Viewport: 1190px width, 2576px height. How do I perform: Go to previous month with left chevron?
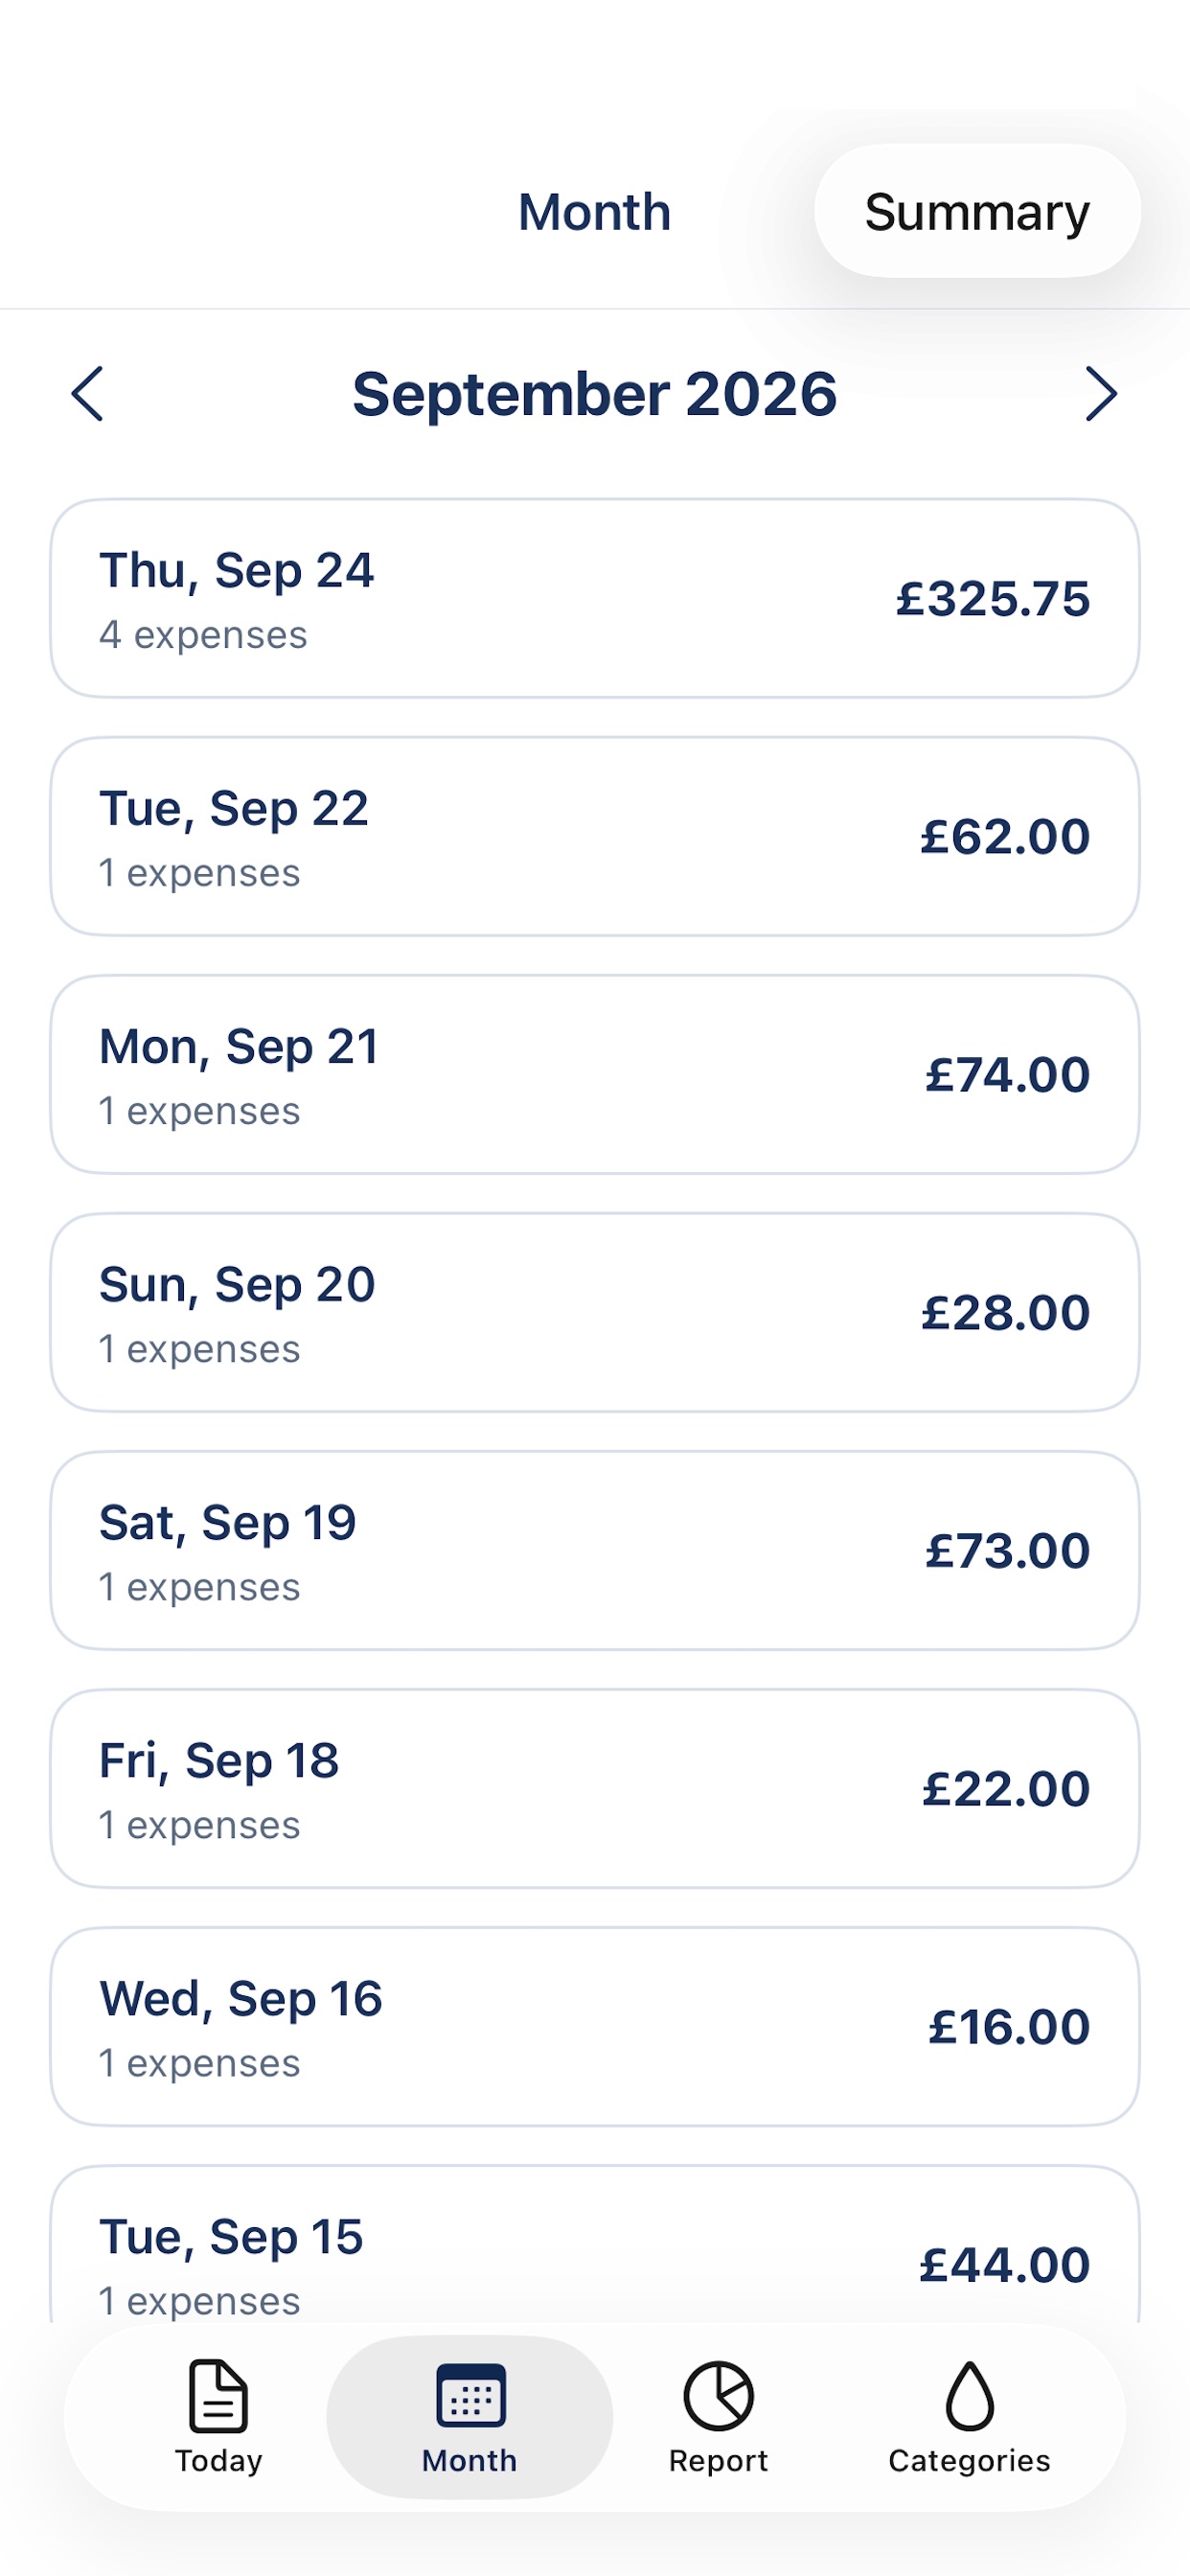(x=88, y=394)
